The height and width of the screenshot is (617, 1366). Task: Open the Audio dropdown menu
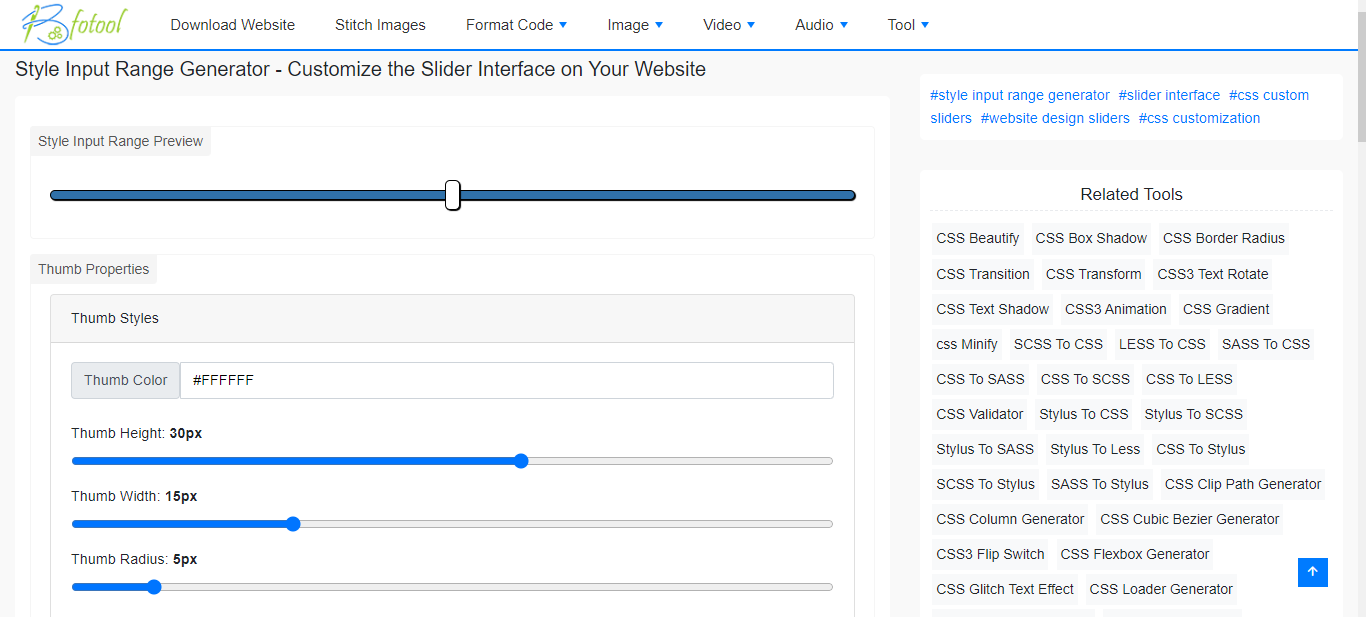pyautogui.click(x=821, y=25)
